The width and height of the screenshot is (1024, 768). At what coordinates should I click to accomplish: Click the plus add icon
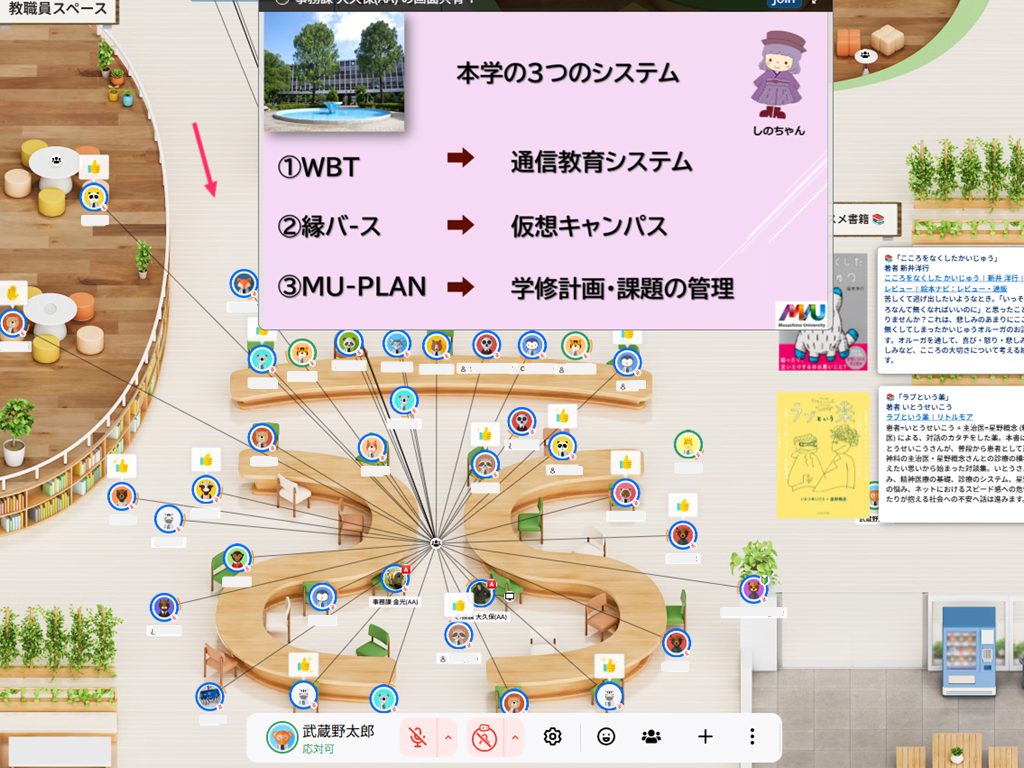[x=705, y=737]
